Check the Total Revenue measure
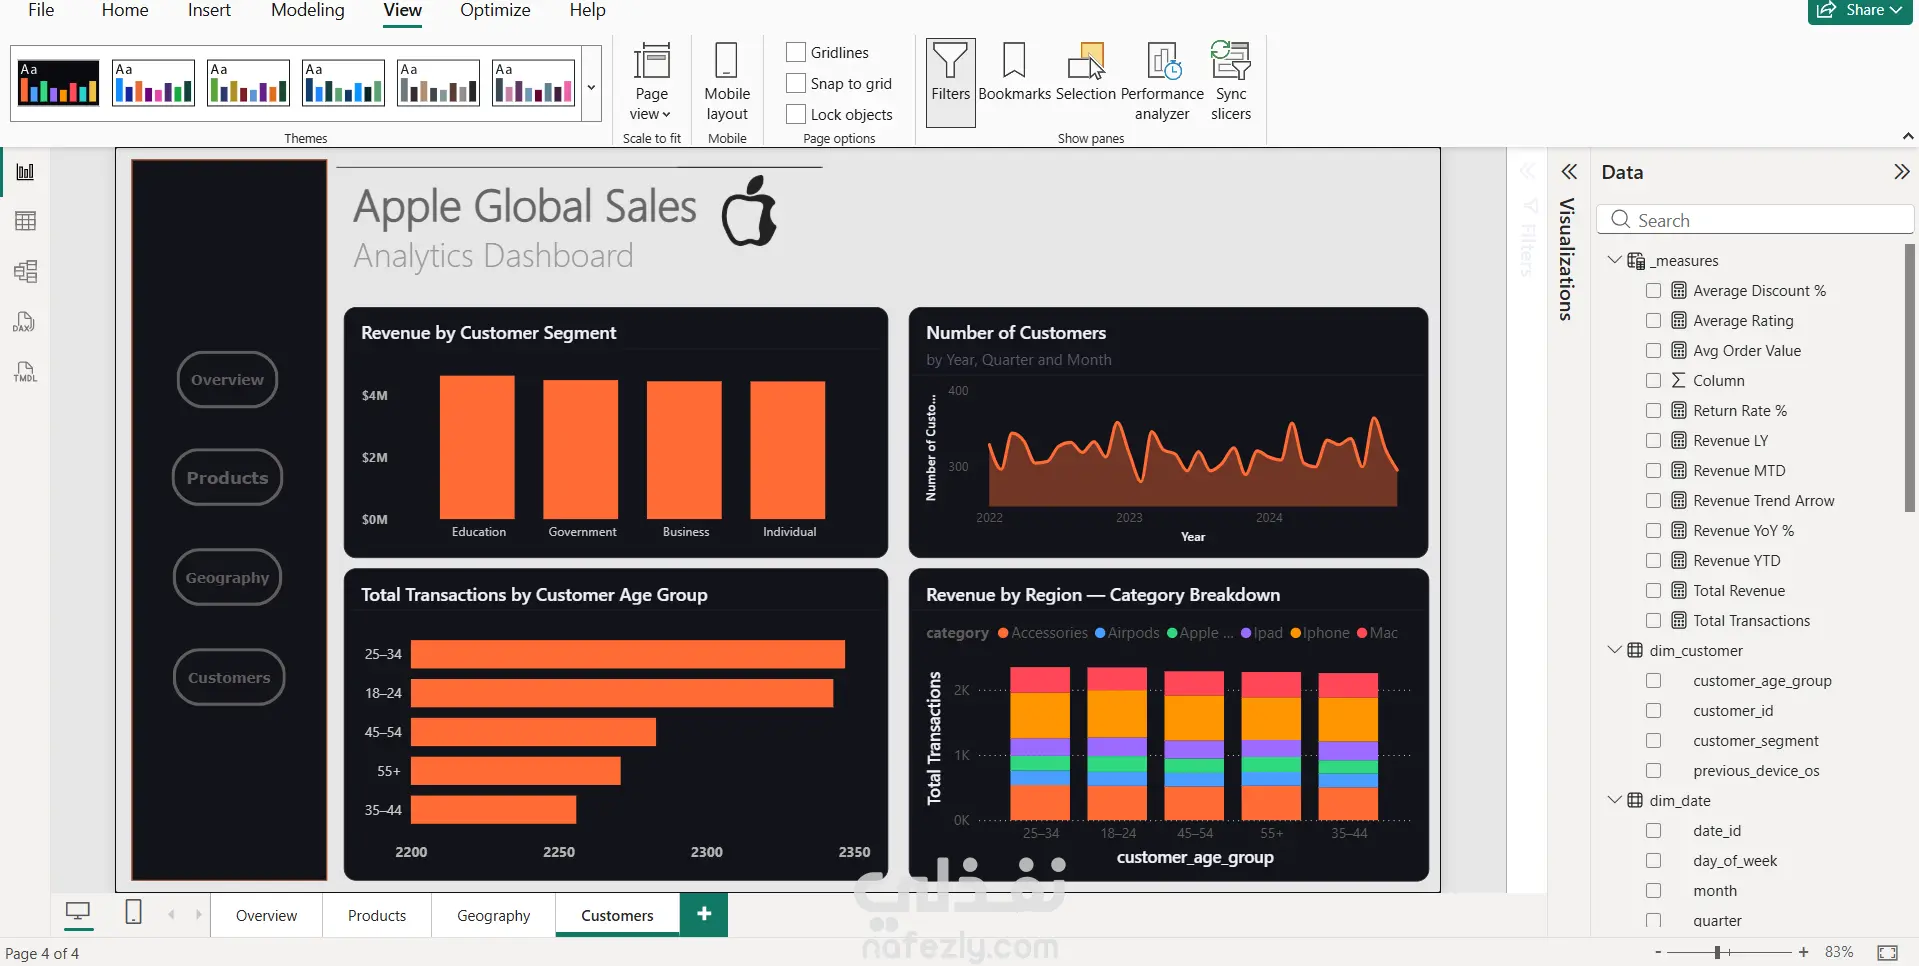This screenshot has height=966, width=1919. coord(1653,591)
